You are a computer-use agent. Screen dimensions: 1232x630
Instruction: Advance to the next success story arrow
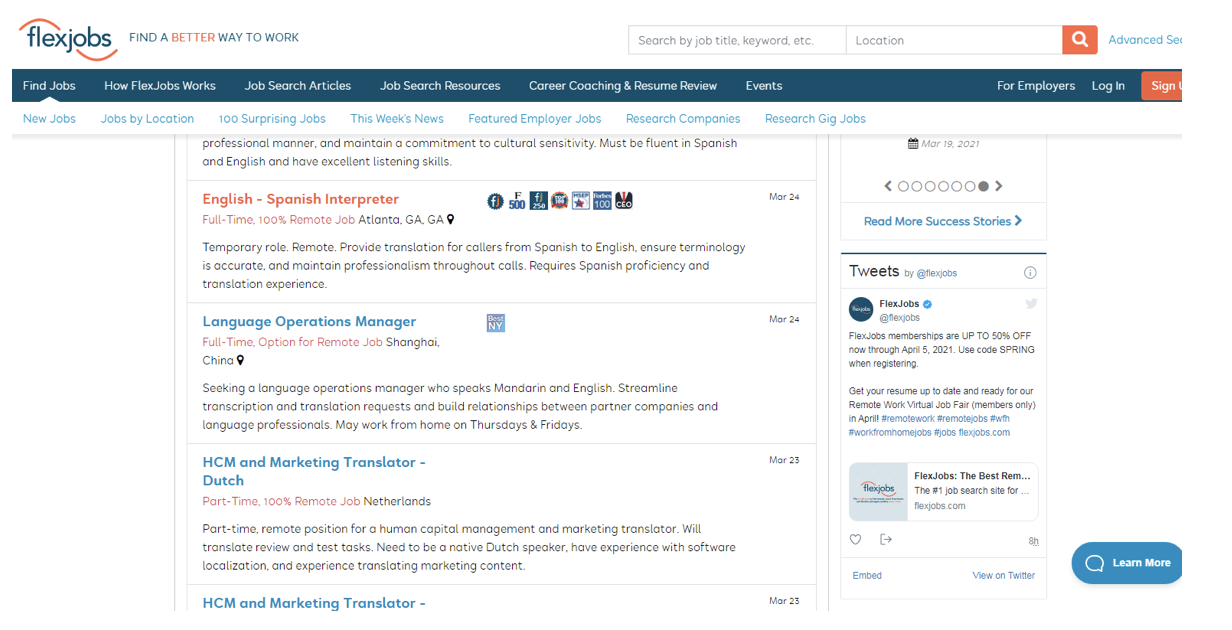pos(998,186)
